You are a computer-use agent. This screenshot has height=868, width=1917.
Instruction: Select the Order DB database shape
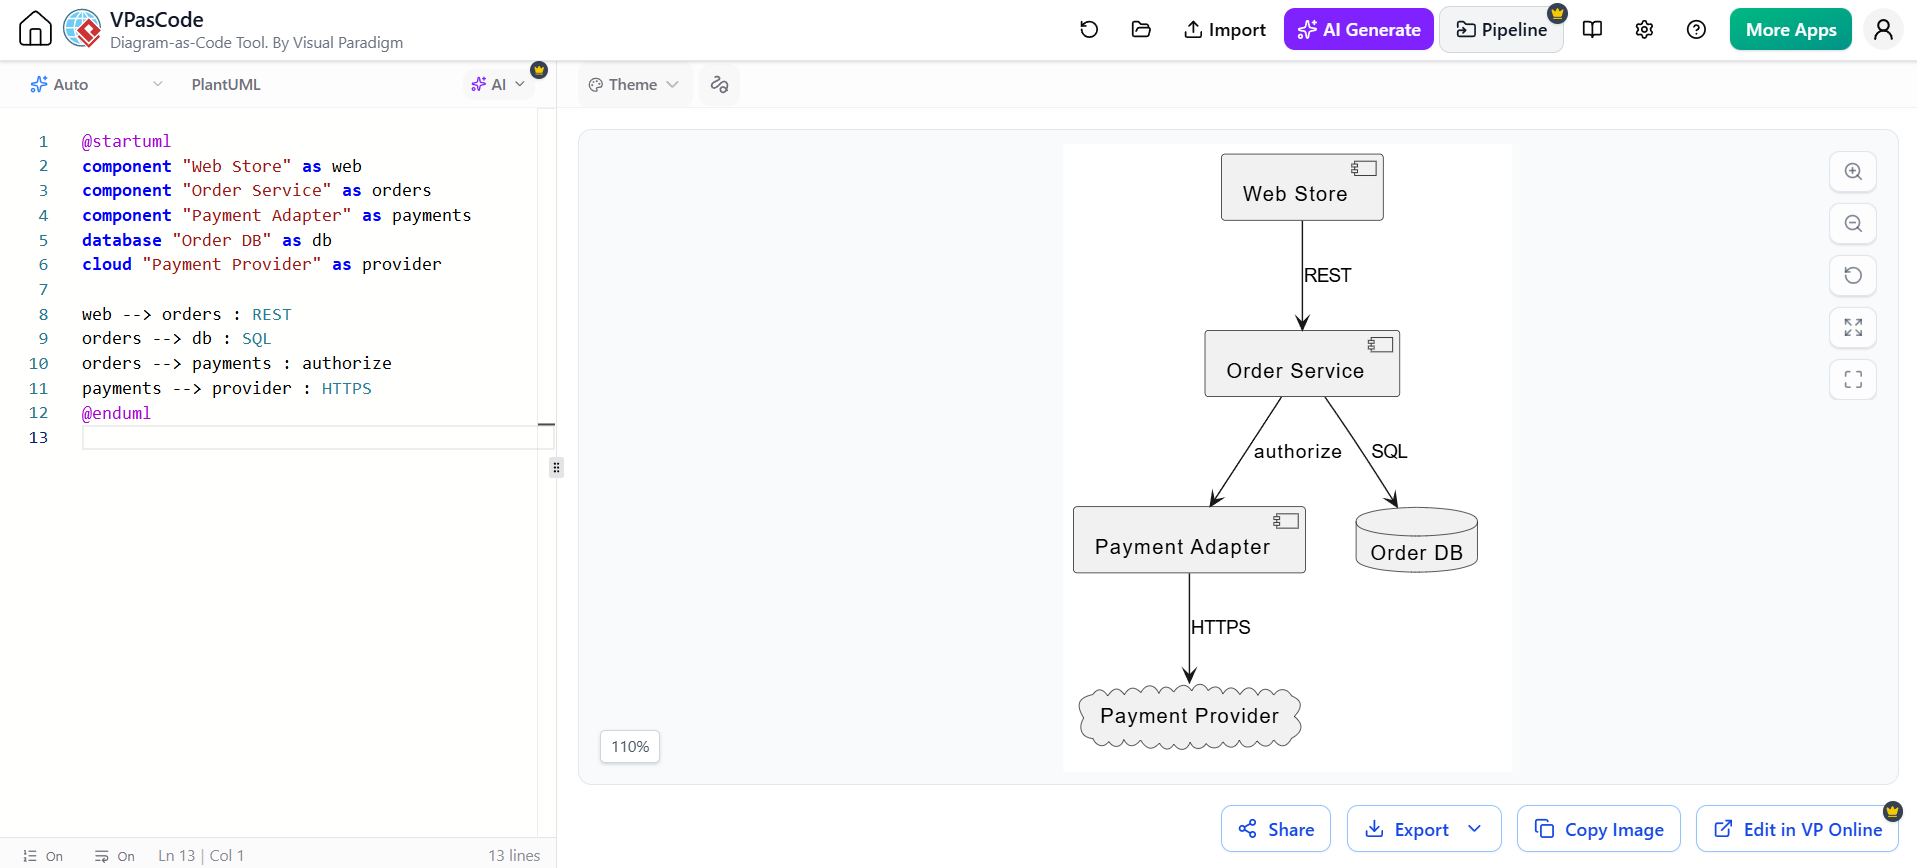tap(1416, 540)
